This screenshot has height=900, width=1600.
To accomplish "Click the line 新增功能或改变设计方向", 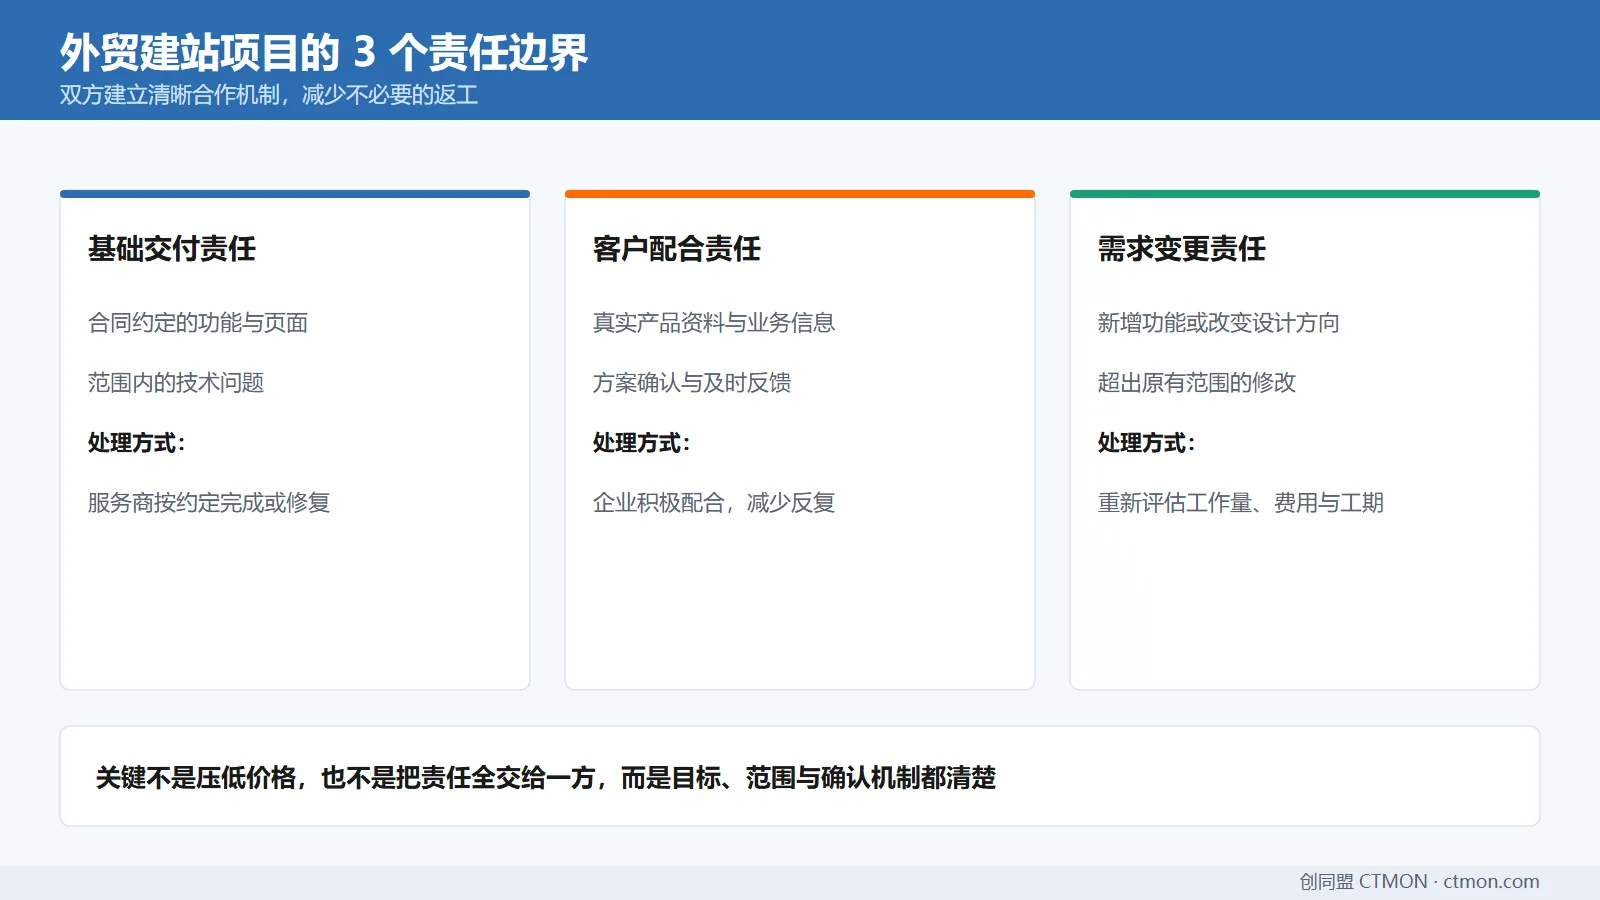I will coord(1219,323).
